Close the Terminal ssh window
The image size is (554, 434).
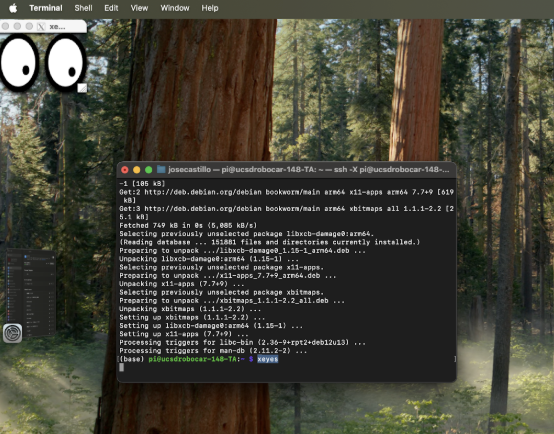pyautogui.click(x=125, y=170)
